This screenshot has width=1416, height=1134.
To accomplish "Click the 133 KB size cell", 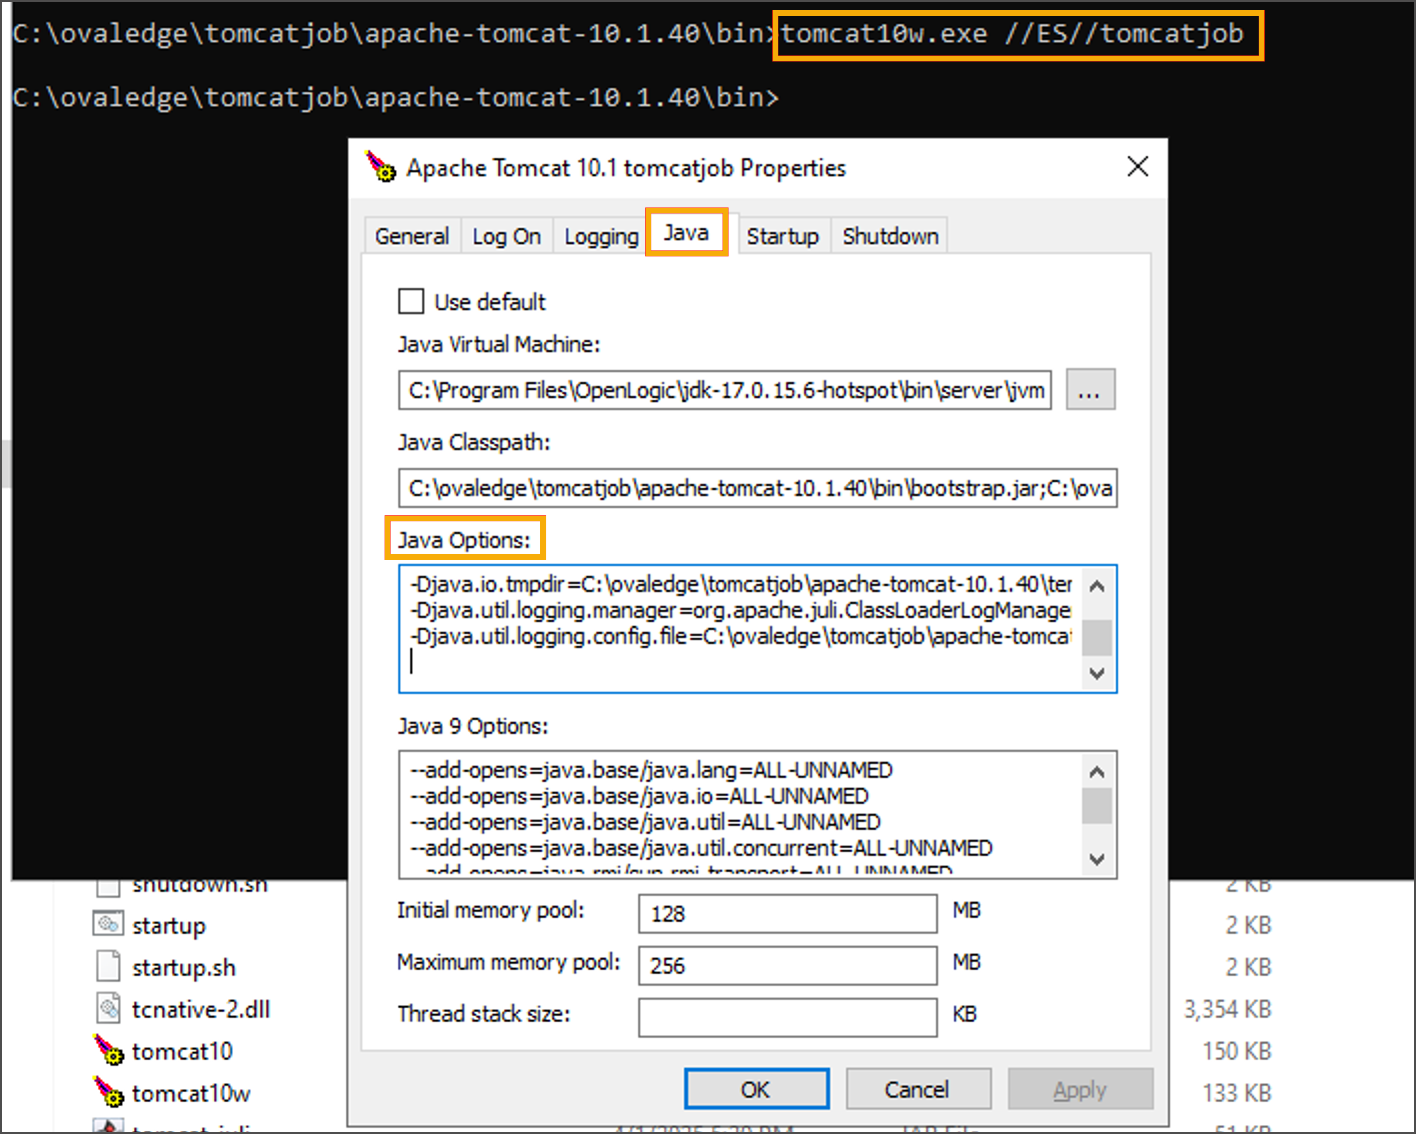I will (1237, 1094).
